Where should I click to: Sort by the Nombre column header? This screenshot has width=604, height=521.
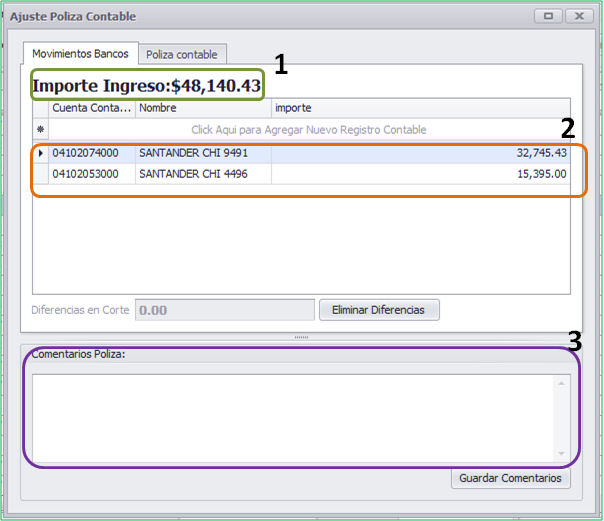pos(203,108)
